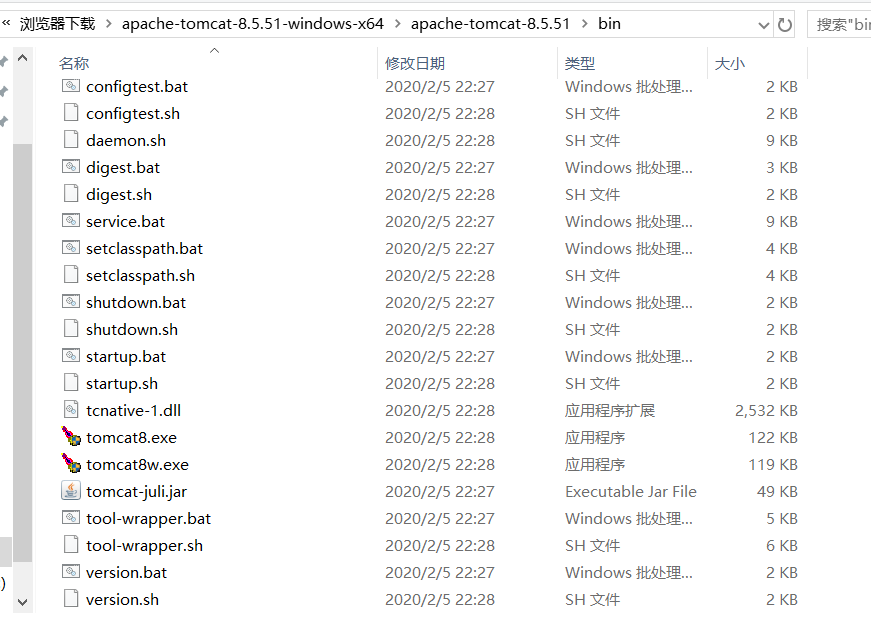Select the daemon.sh file icon
Image resolution: width=871 pixels, height=619 pixels.
71,140
